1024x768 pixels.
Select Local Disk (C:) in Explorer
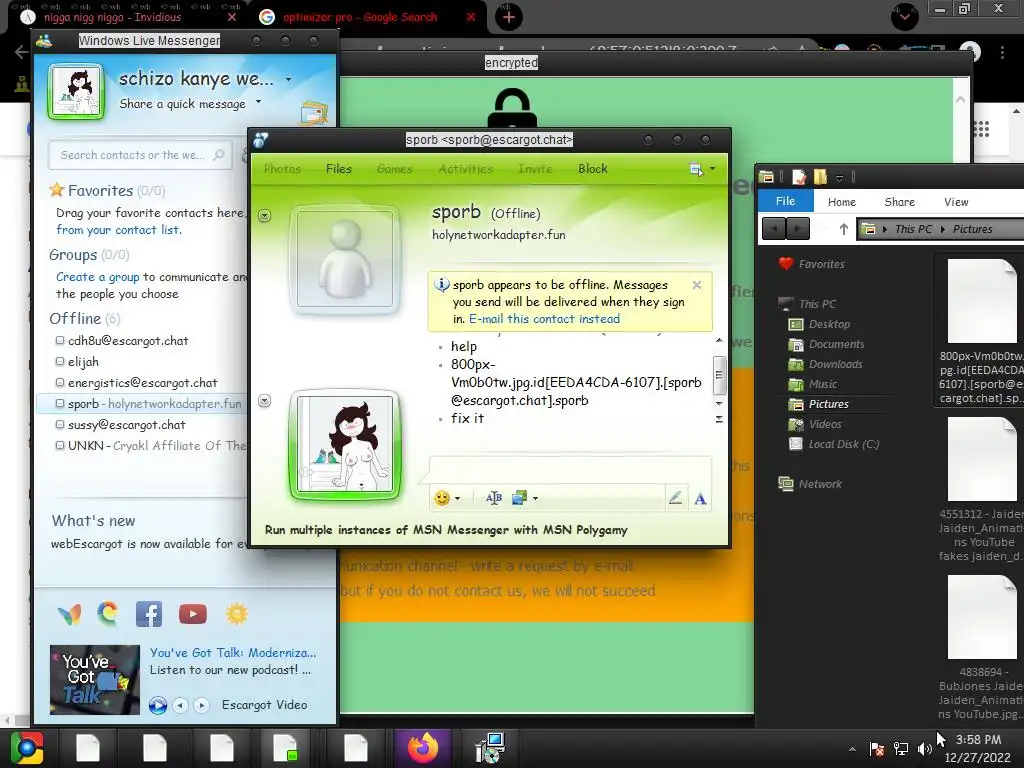844,445
